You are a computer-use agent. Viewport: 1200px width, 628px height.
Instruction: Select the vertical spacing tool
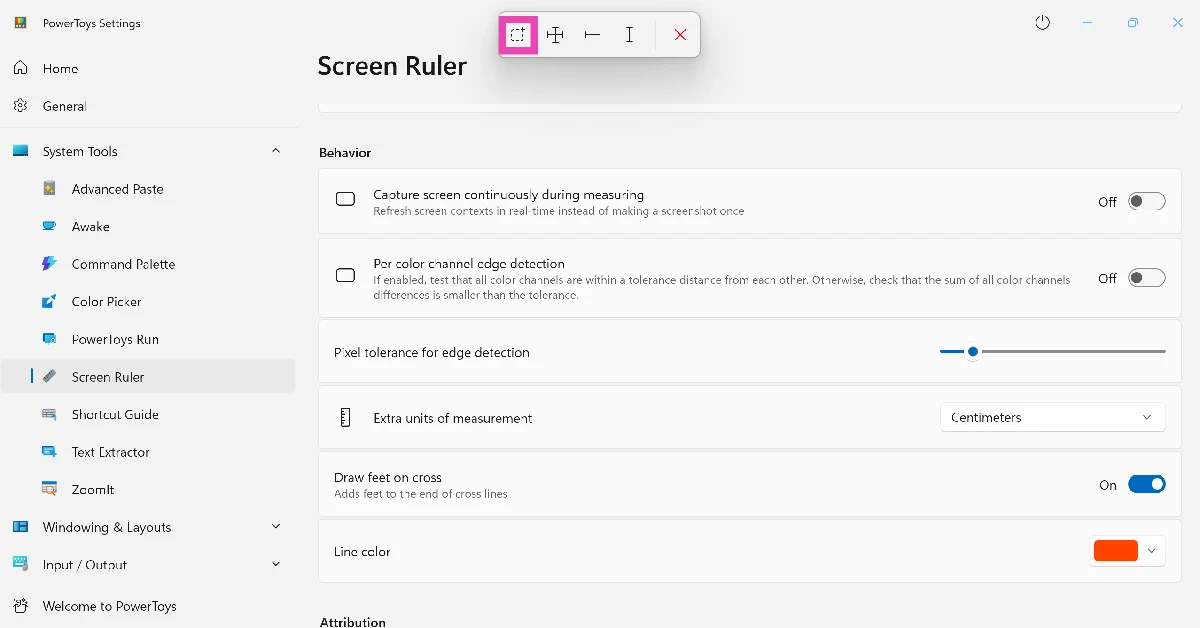click(x=629, y=35)
